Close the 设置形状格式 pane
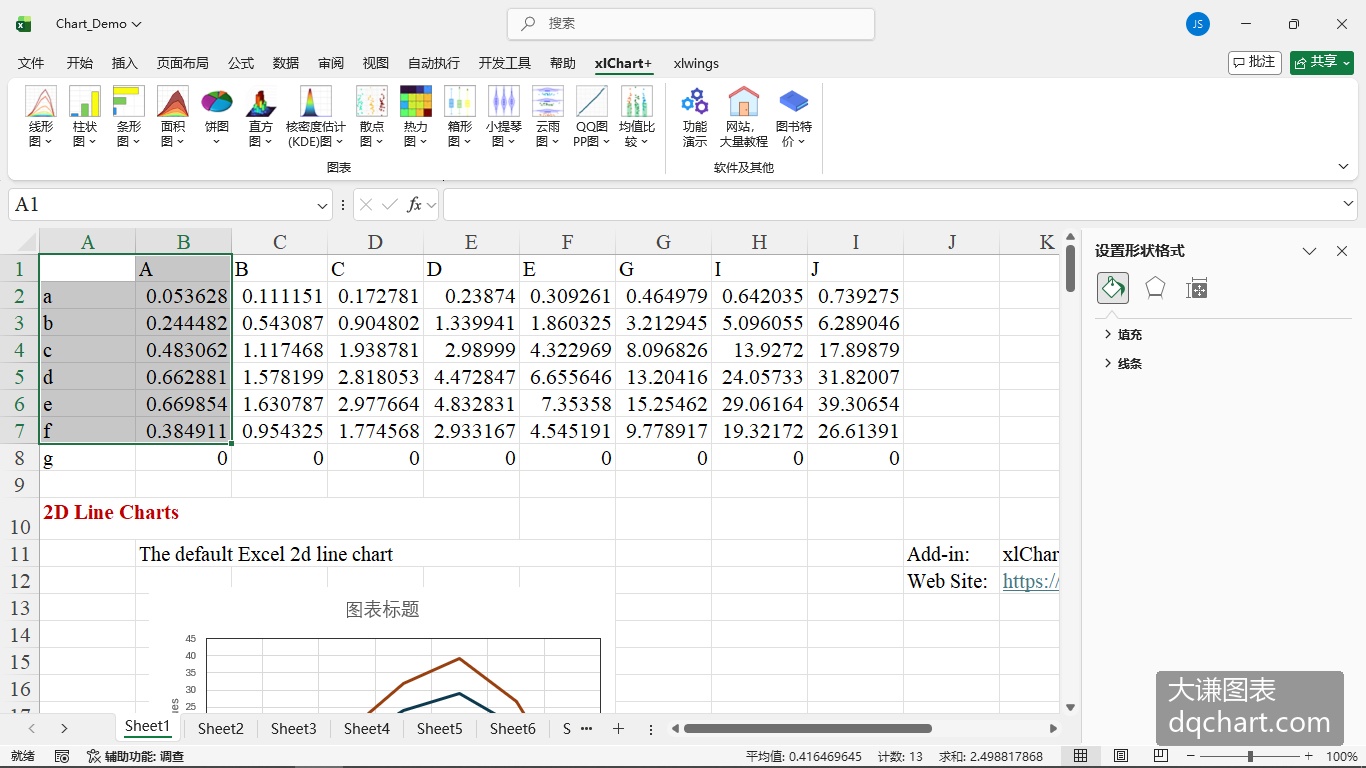 [1342, 251]
